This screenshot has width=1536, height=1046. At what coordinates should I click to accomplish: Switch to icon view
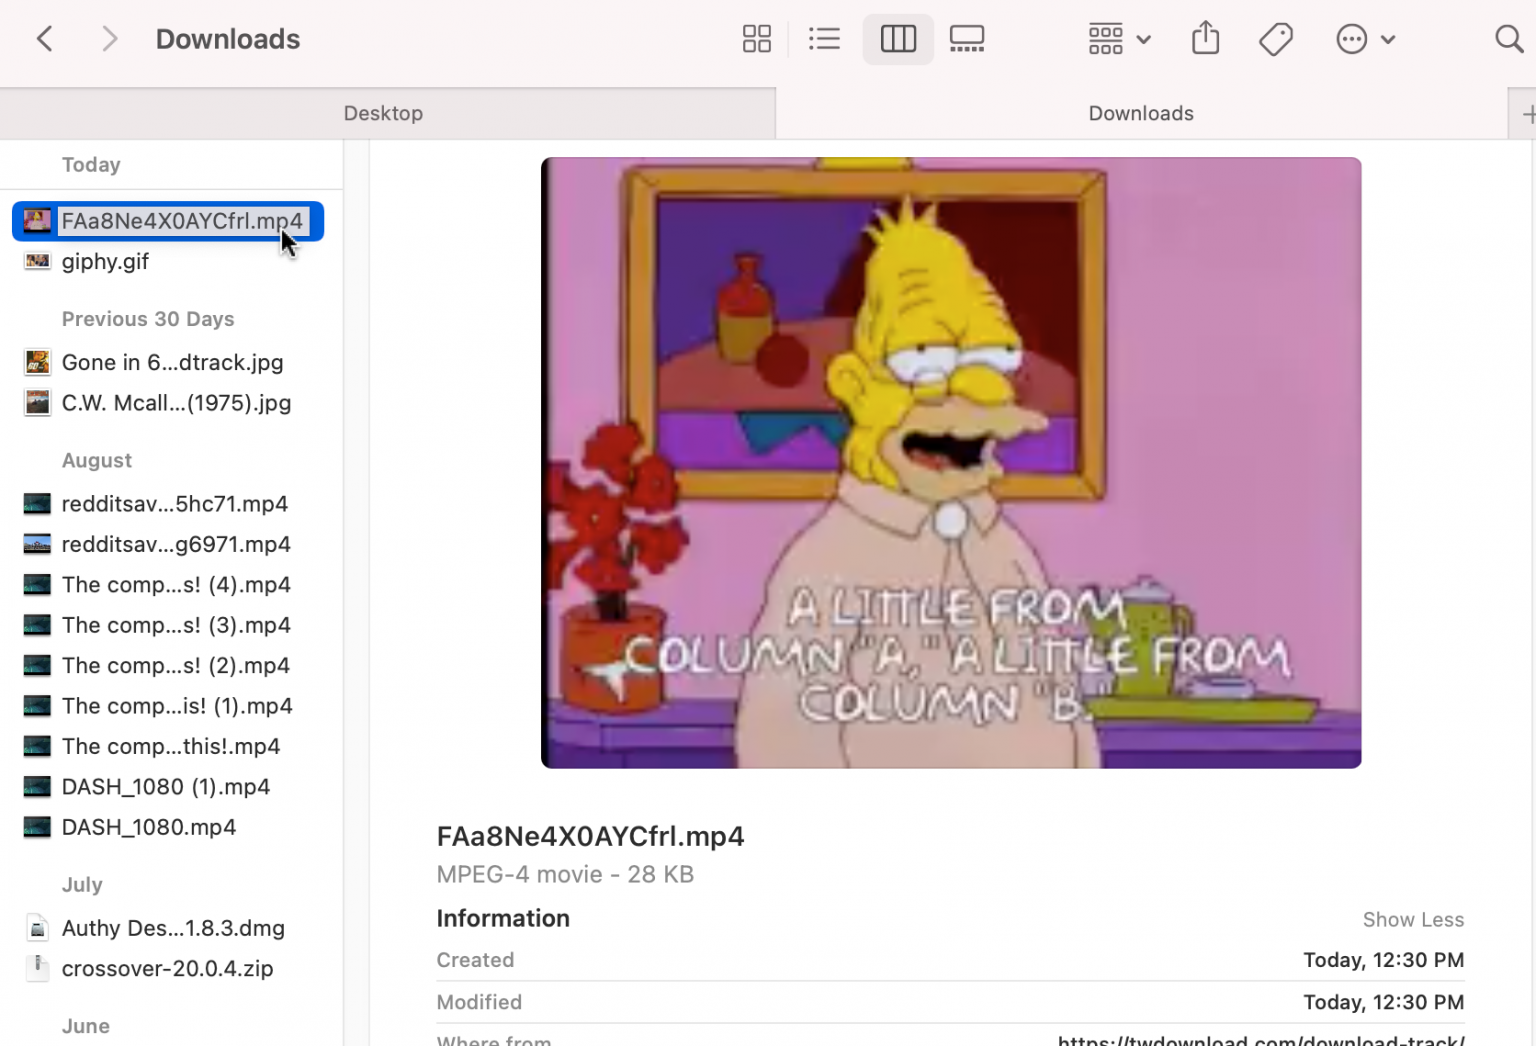click(x=756, y=38)
